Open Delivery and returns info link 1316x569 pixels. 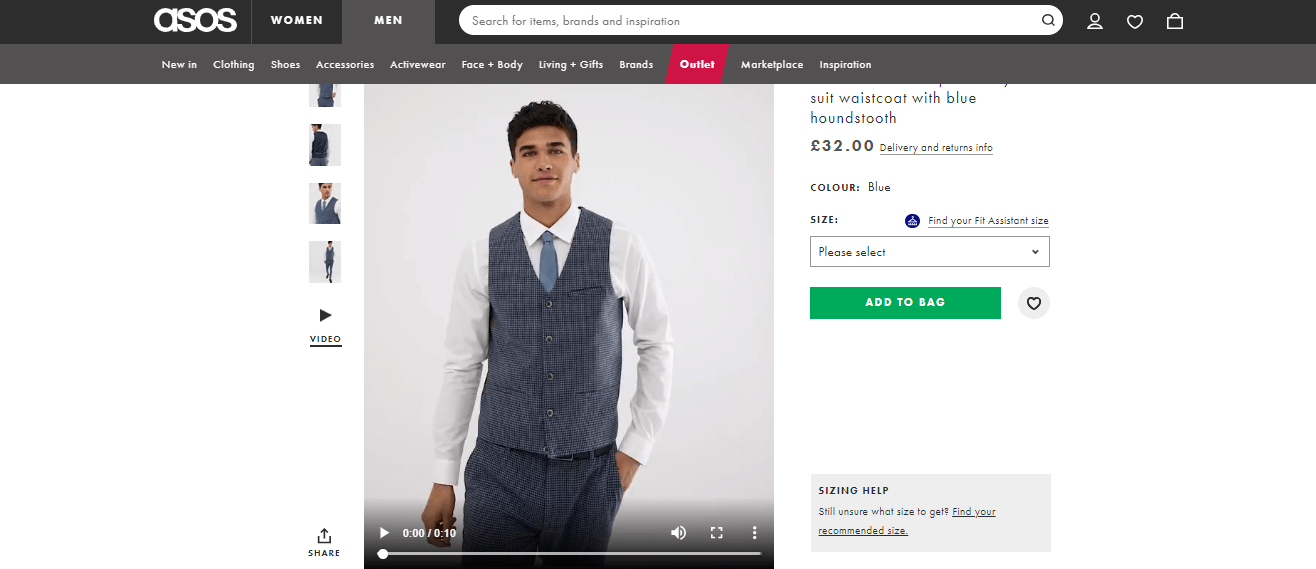[936, 148]
